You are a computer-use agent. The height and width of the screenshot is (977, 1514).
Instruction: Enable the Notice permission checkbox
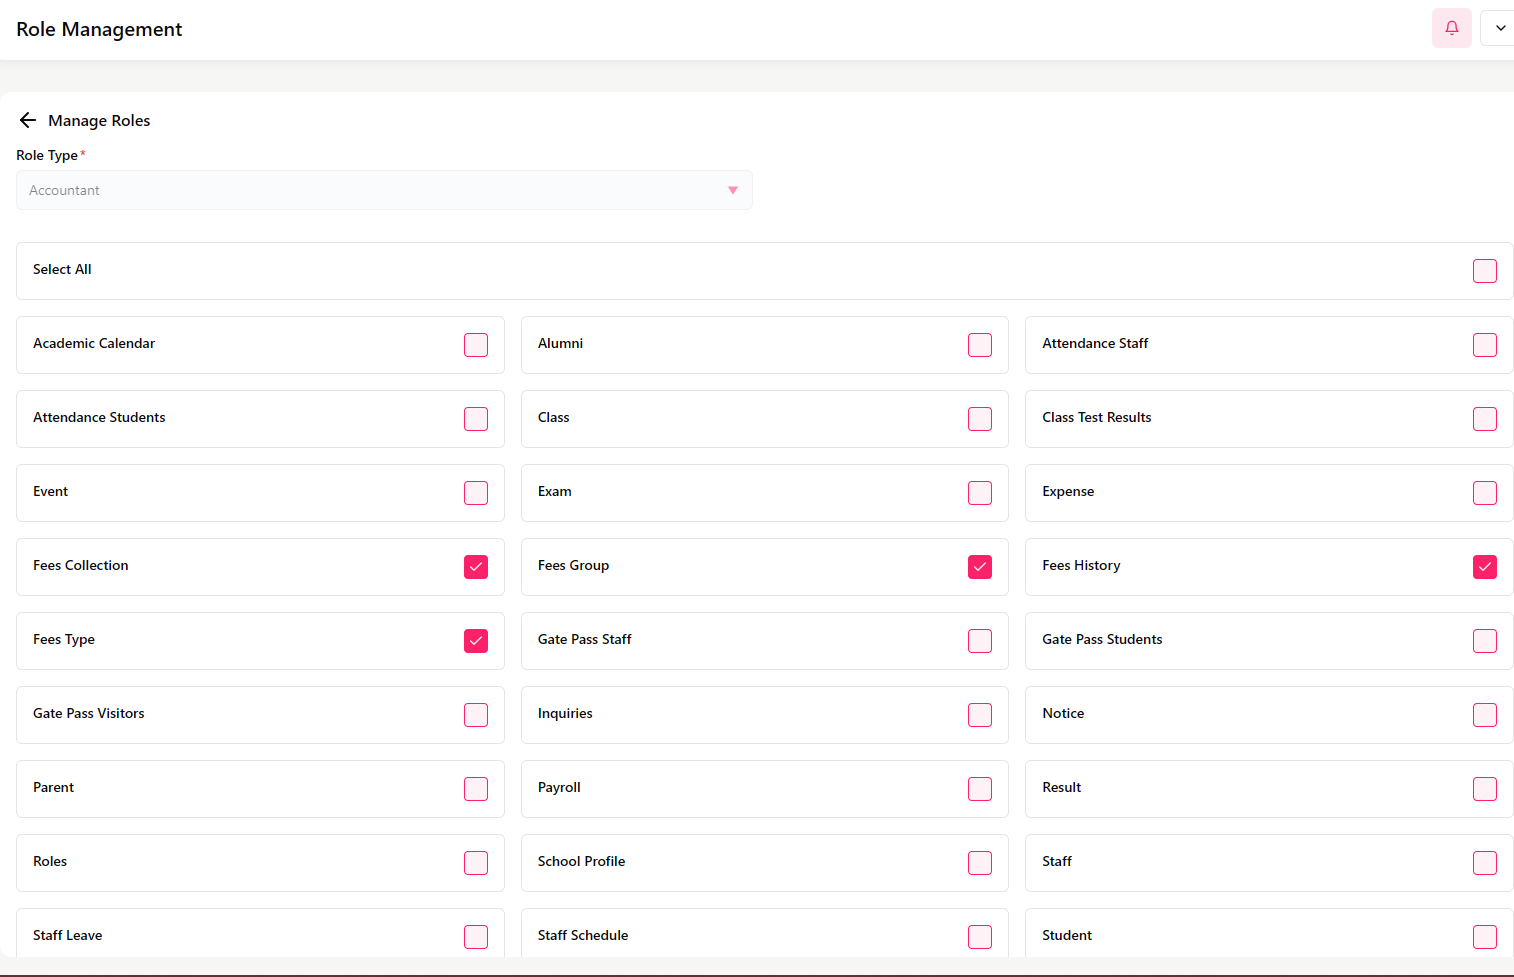(1484, 715)
